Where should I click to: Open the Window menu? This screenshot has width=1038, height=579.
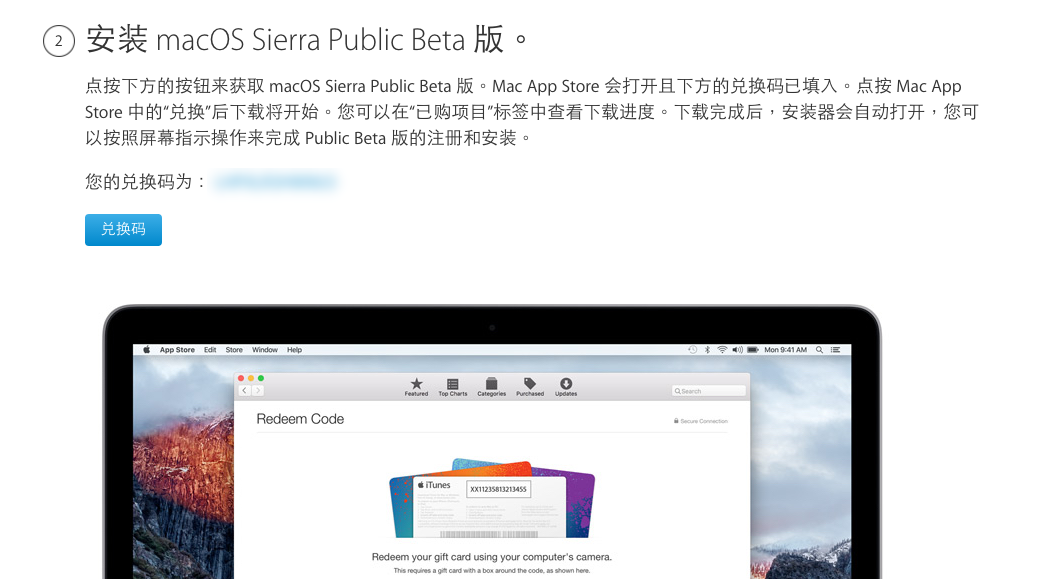point(265,349)
